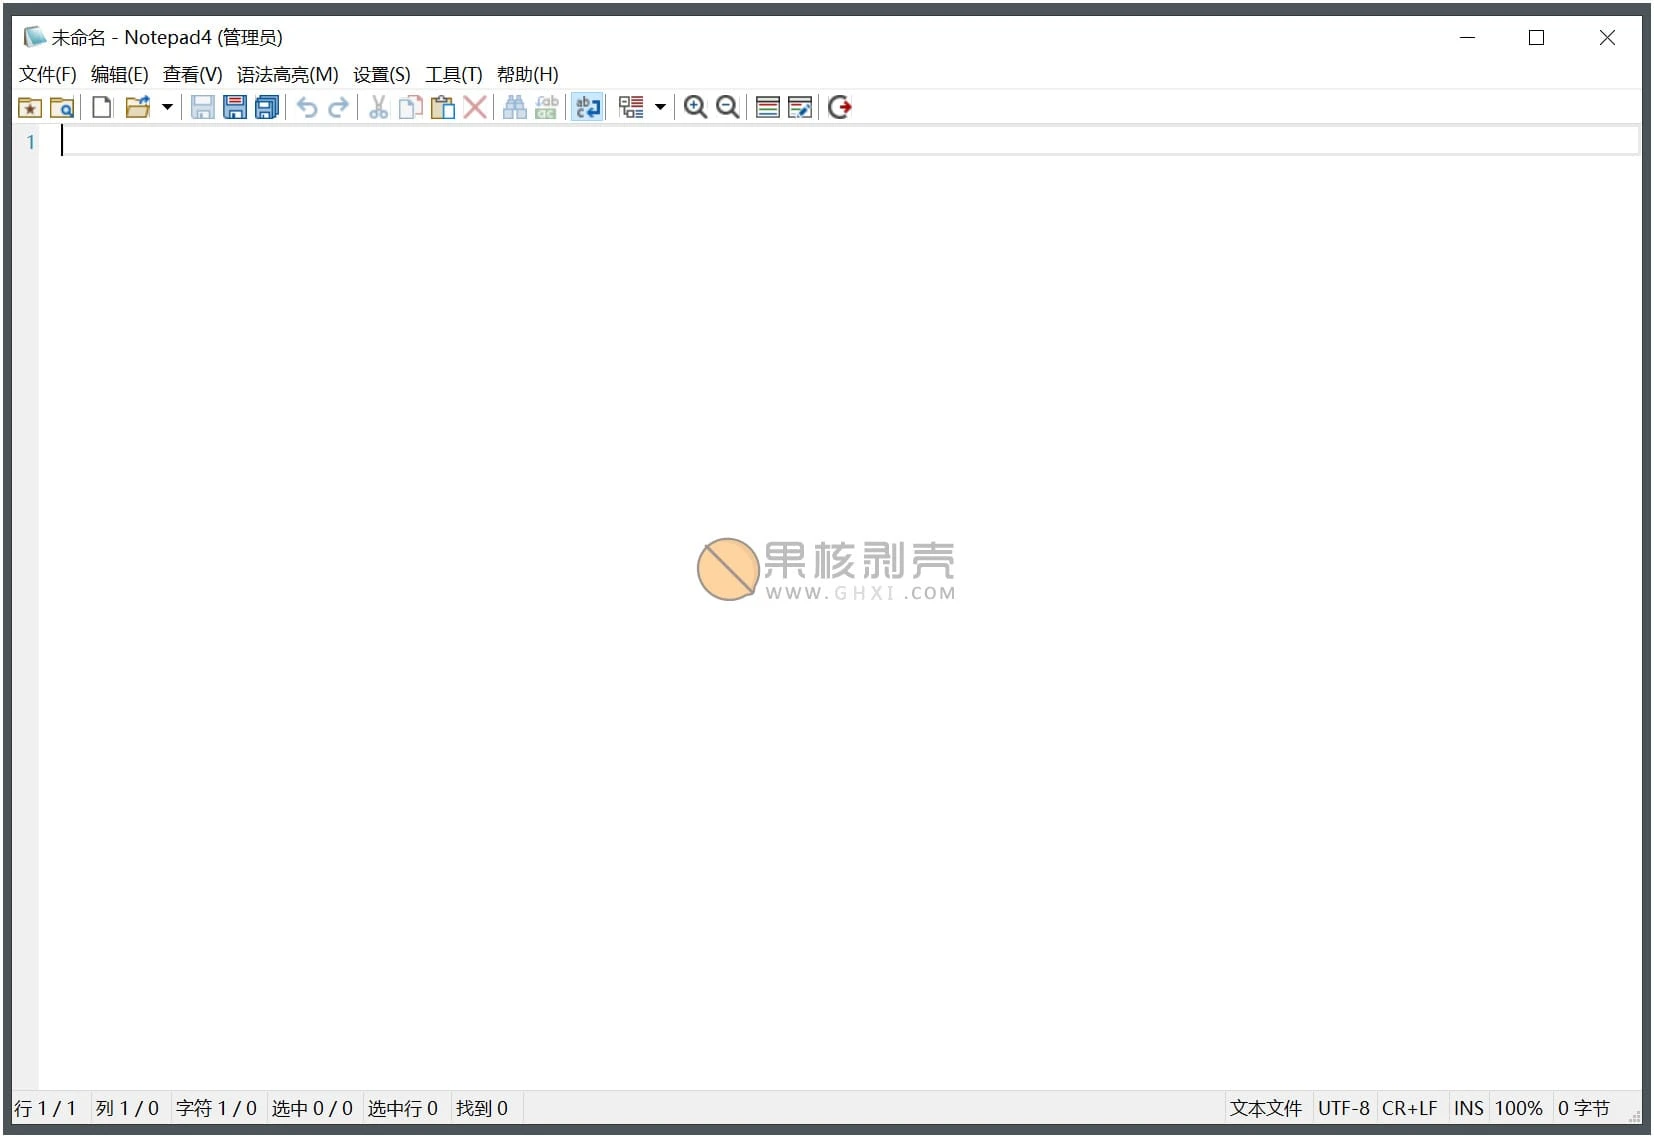This screenshot has width=1654, height=1138.
Task: Change CR+LF line ending in status bar
Action: click(1409, 1108)
